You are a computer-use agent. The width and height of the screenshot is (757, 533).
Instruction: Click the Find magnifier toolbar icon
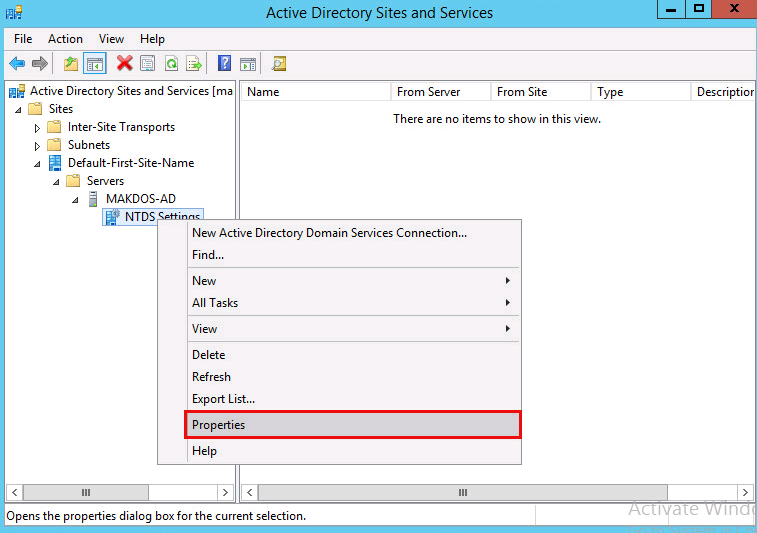[x=279, y=63]
